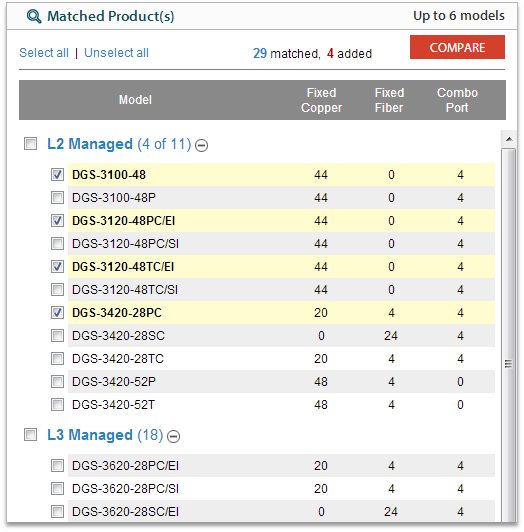Select the DGS-3120-48TC/SI model name
The image size is (524, 532).
click(125, 290)
